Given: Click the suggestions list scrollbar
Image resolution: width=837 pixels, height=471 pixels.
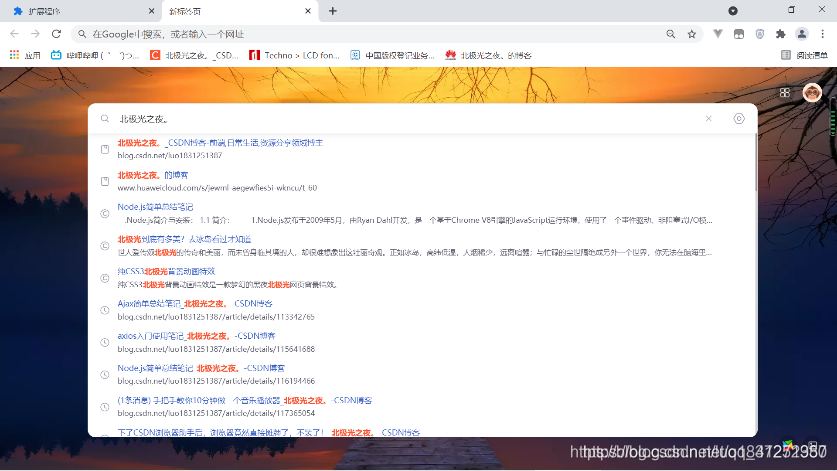Looking at the screenshot, I should 755,163.
